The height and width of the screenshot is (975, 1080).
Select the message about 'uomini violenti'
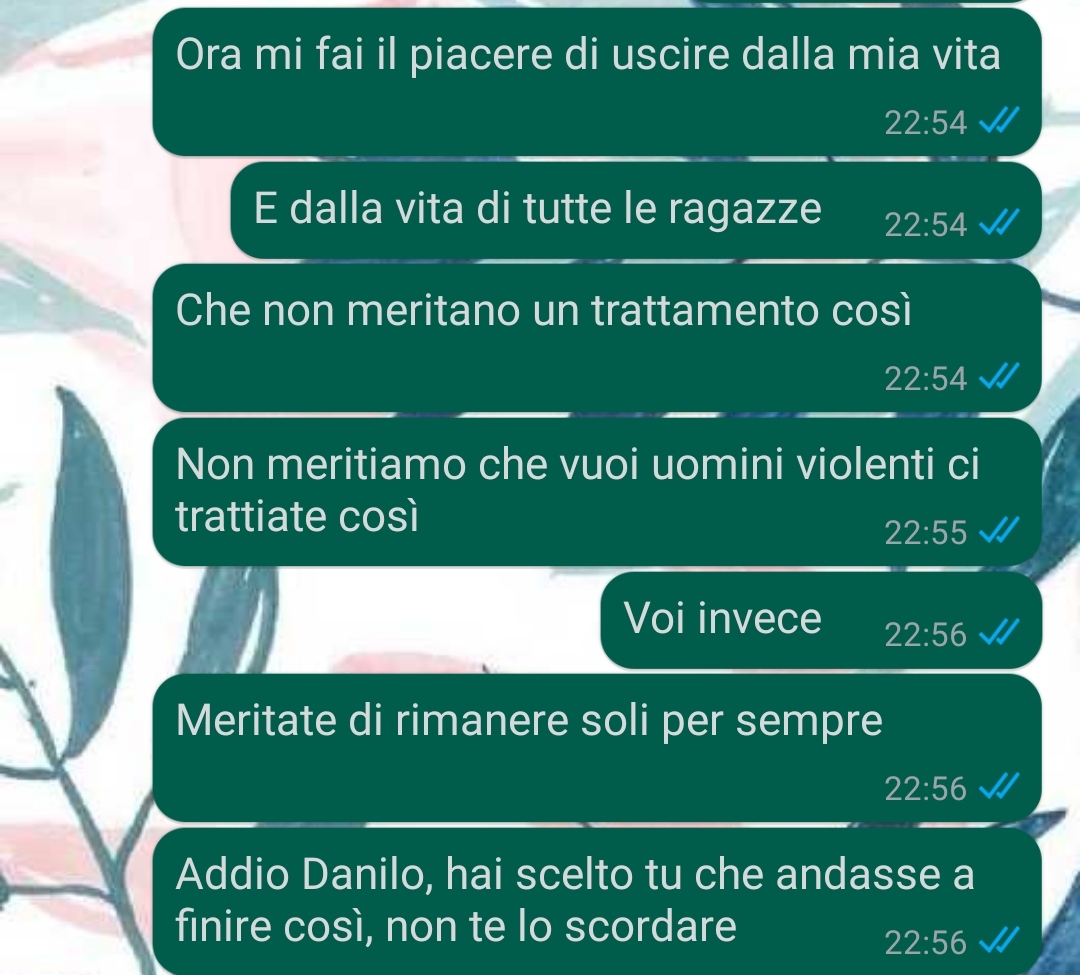click(596, 492)
